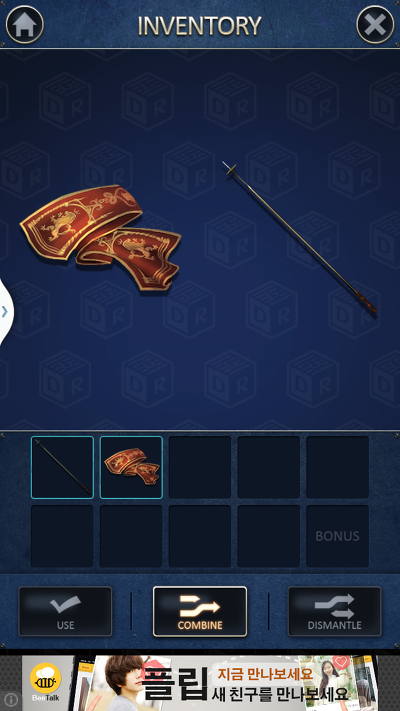Select the fifth empty top-row slot
Viewport: 400px width, 711px height.
click(x=337, y=468)
